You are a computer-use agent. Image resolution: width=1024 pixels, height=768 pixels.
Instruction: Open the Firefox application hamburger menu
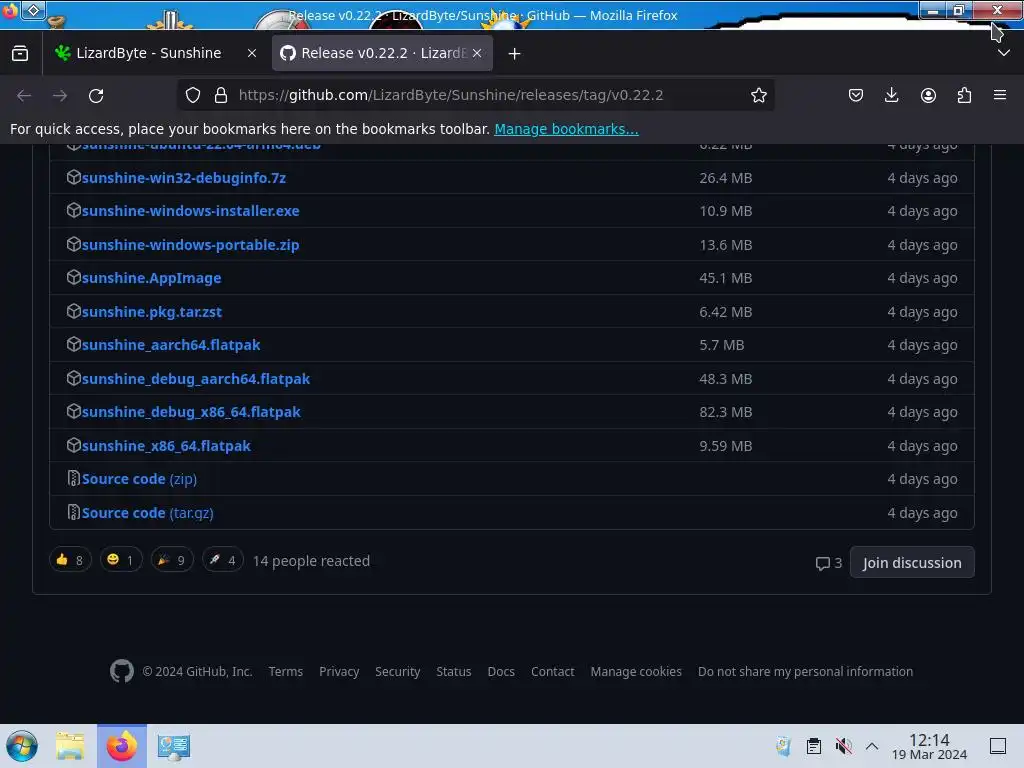coord(1000,95)
